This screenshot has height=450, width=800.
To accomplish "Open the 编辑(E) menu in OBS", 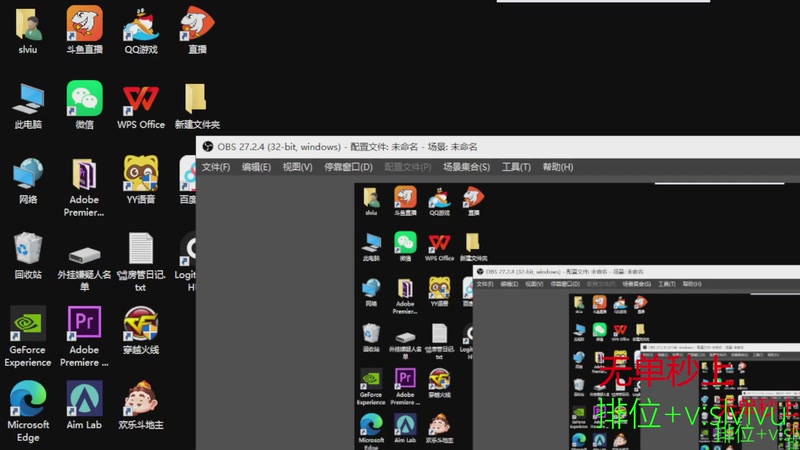I will [256, 167].
